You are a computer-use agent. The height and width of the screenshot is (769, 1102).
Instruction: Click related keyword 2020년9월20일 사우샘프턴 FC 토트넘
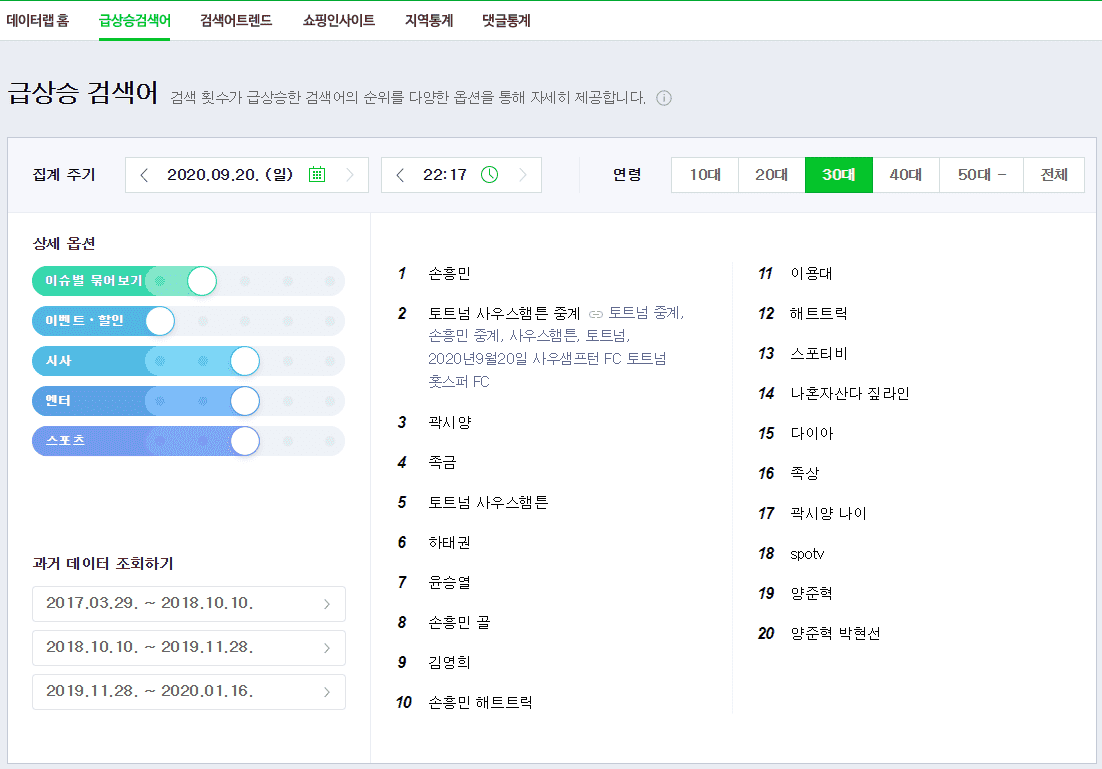(547, 358)
